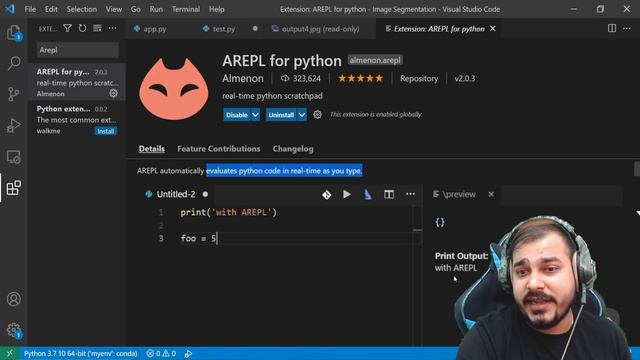Screen dimensions: 640x360
Task: Click the settings gear next to the Uninstall button
Action: (318, 115)
